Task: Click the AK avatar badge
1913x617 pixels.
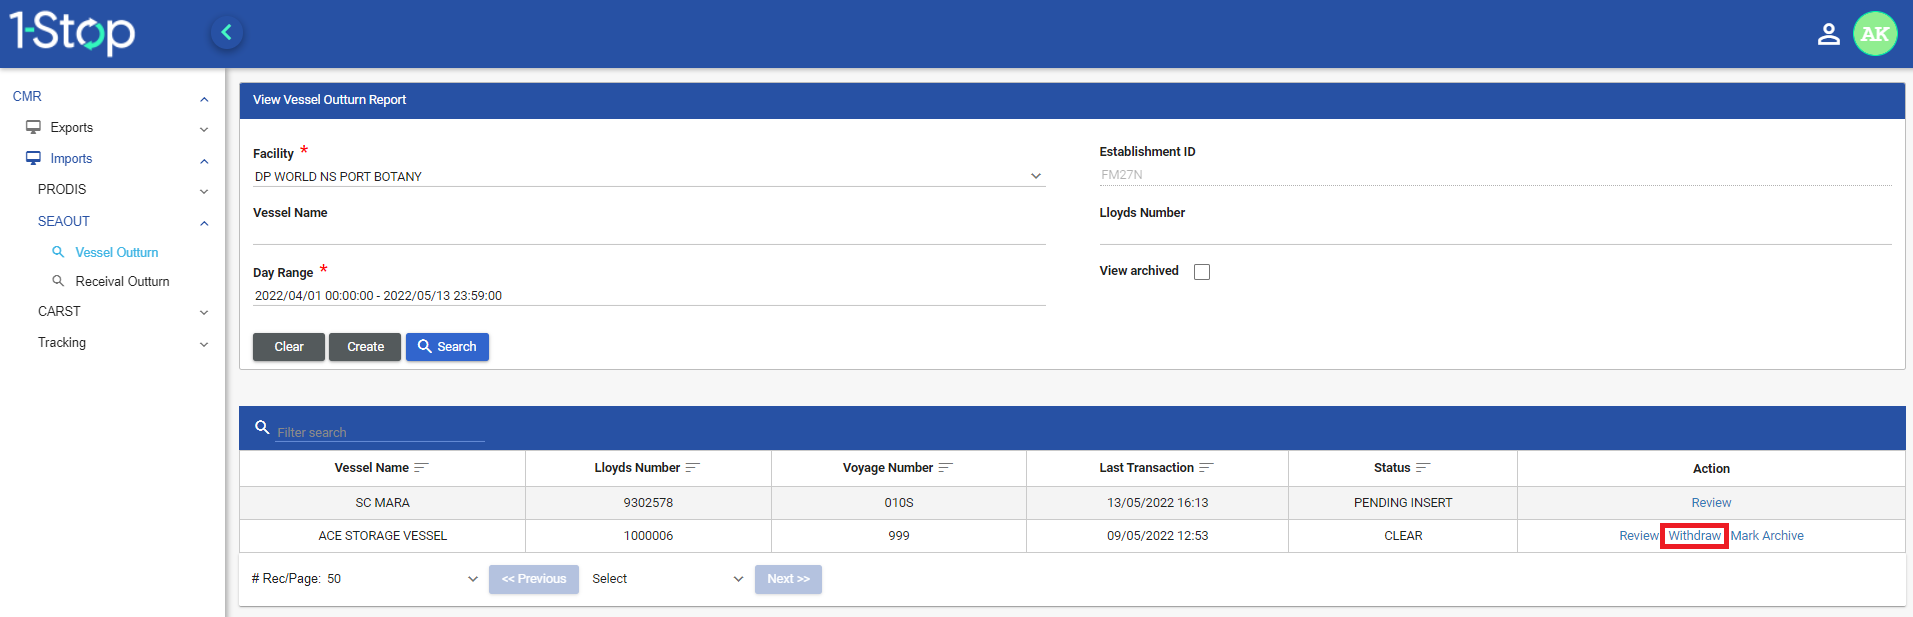Action: [x=1875, y=34]
